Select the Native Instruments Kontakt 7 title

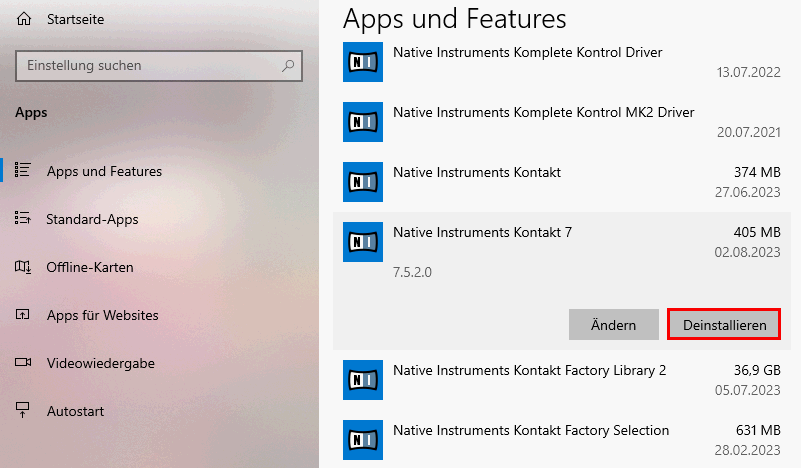482,232
